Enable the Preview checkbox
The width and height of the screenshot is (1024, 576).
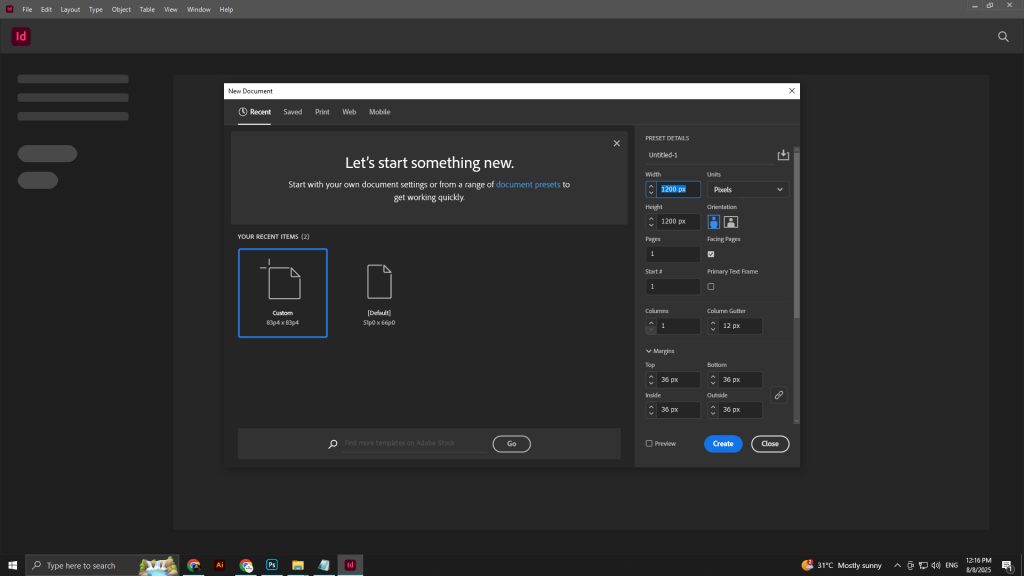pyautogui.click(x=649, y=443)
